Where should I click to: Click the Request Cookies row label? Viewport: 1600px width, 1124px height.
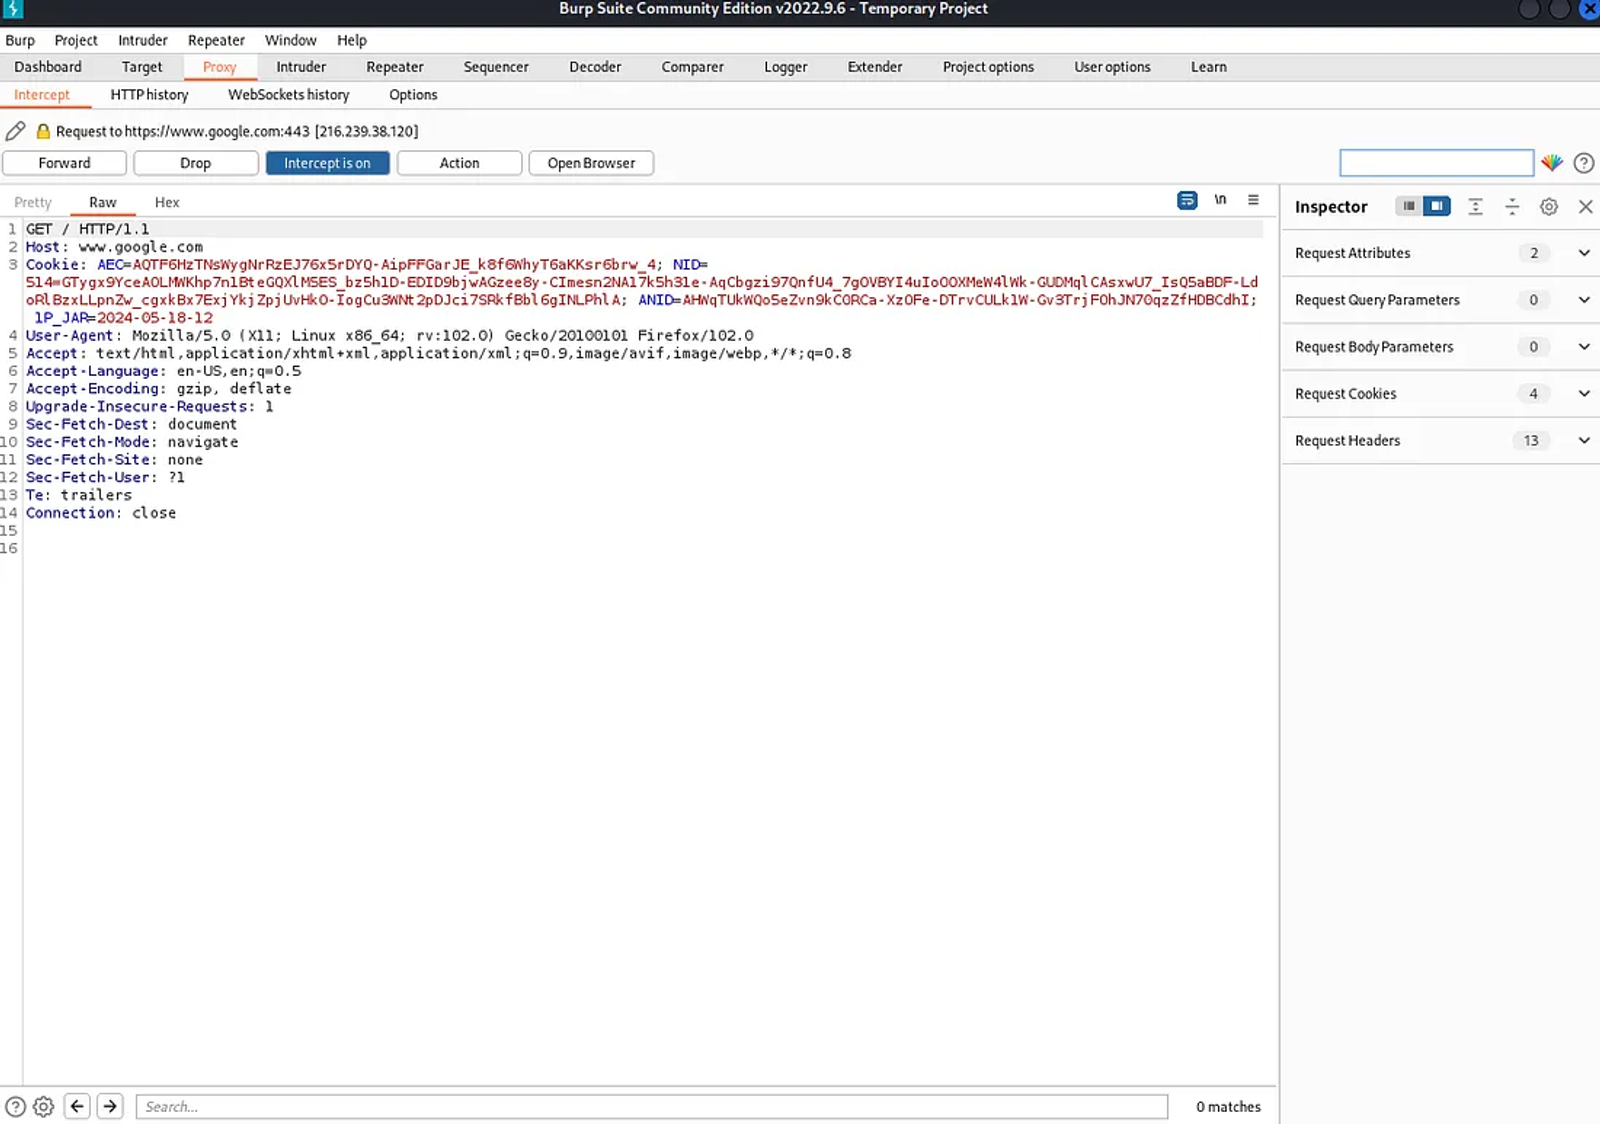pyautogui.click(x=1346, y=394)
